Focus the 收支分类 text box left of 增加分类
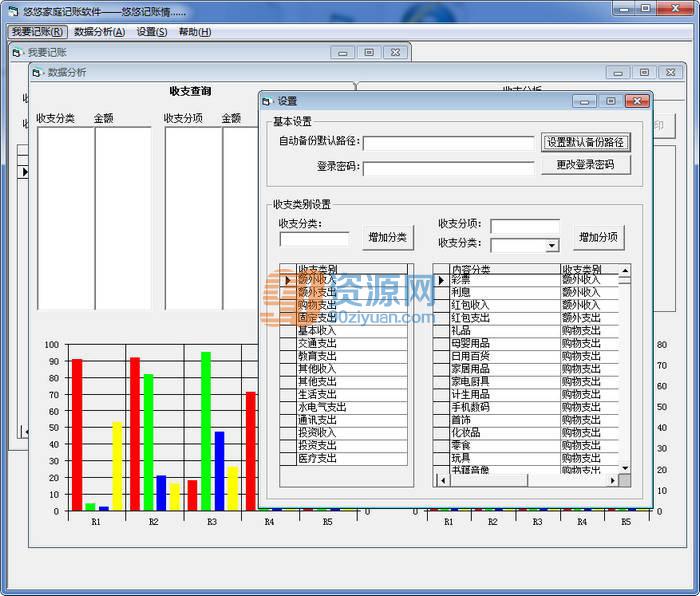This screenshot has width=700, height=596. (314, 239)
